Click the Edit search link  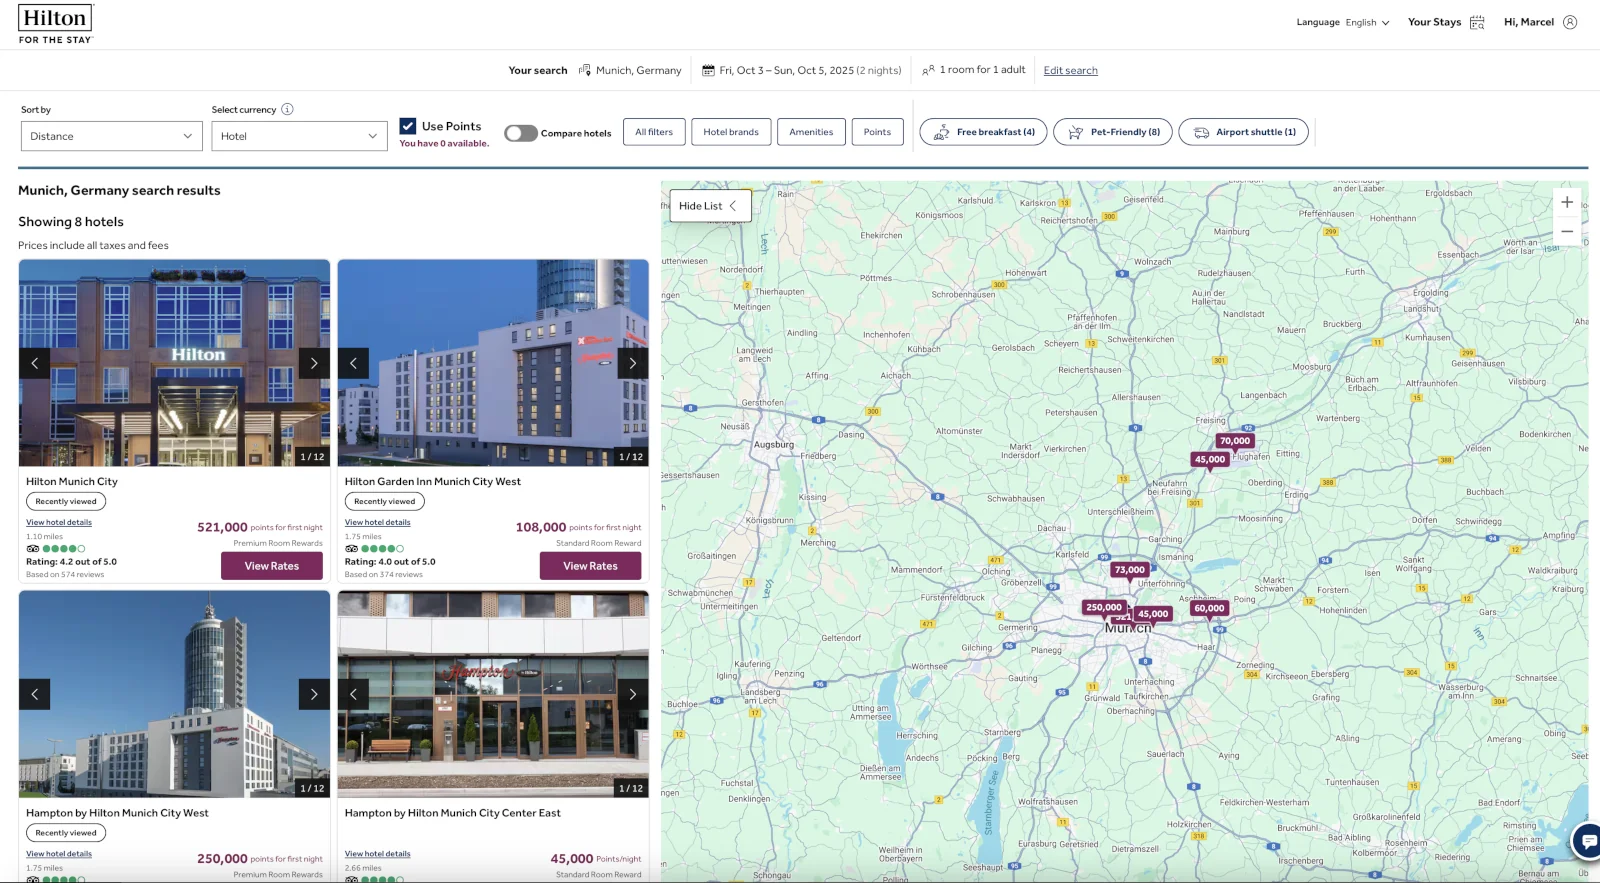click(x=1070, y=70)
